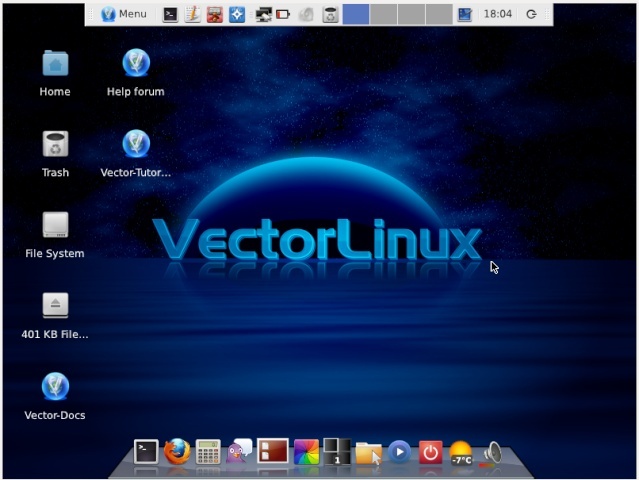Open the calculator from the dock

click(208, 451)
